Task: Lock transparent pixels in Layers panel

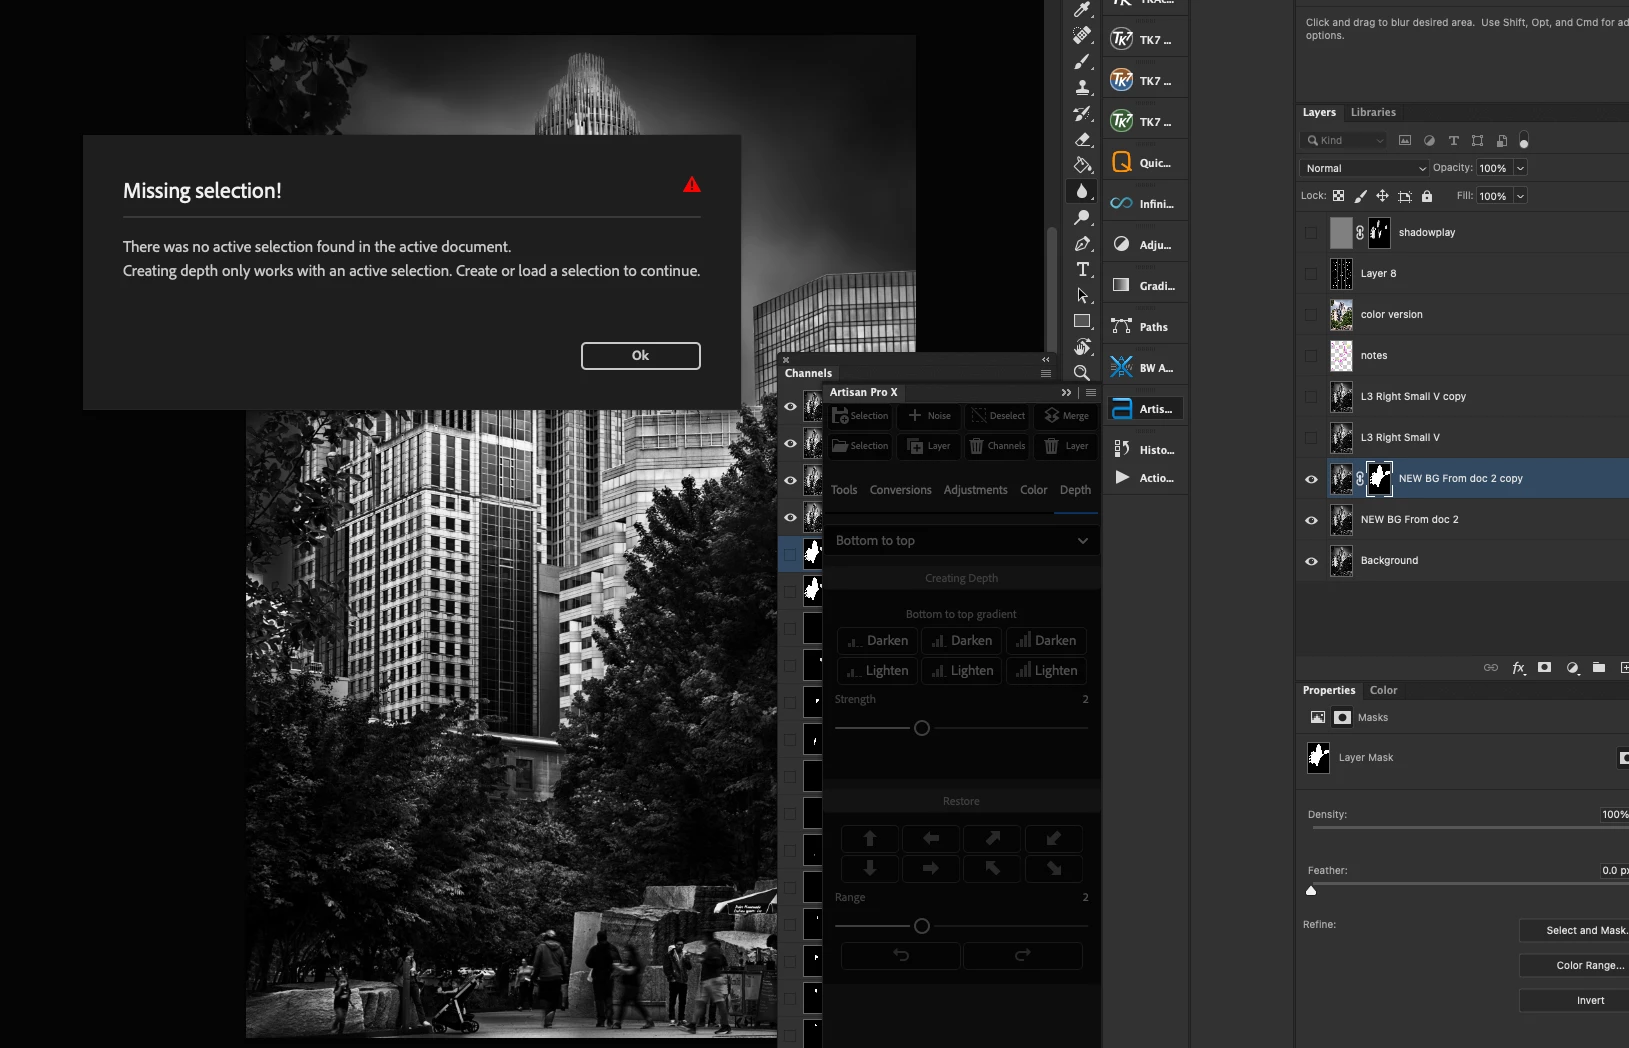Action: pyautogui.click(x=1338, y=196)
